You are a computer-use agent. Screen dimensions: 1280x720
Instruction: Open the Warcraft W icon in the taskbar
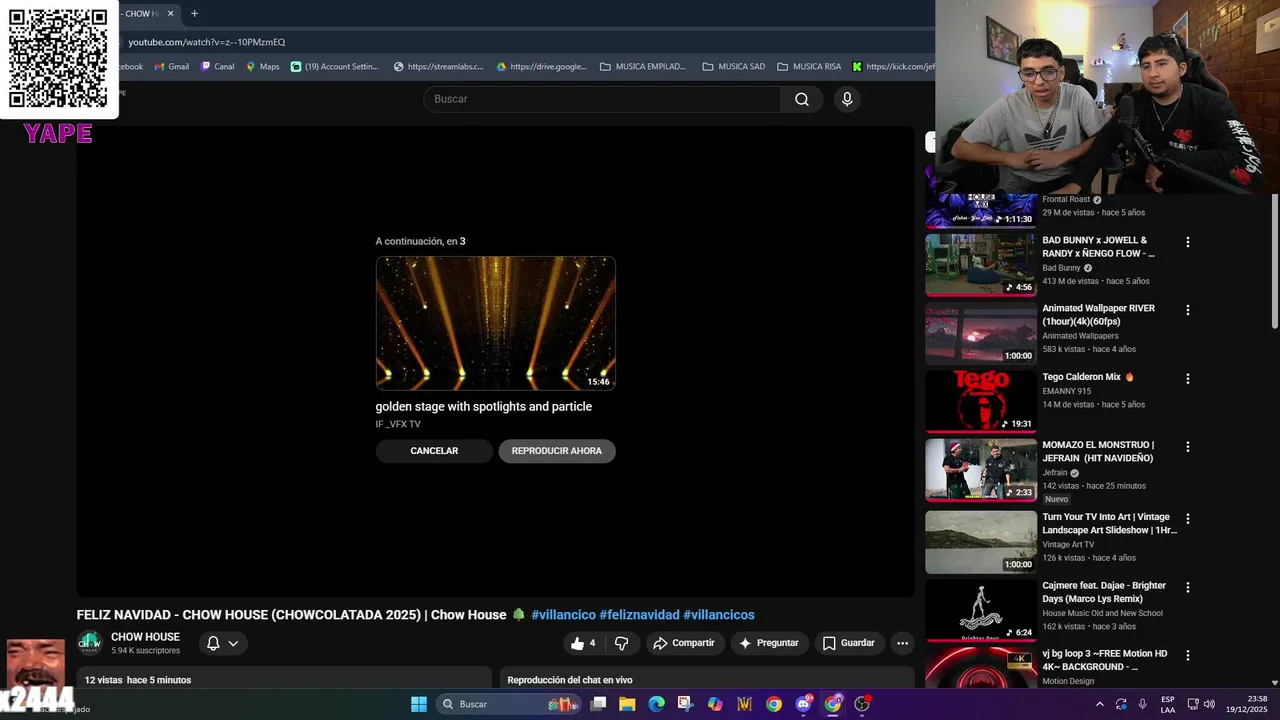pyautogui.click(x=744, y=704)
